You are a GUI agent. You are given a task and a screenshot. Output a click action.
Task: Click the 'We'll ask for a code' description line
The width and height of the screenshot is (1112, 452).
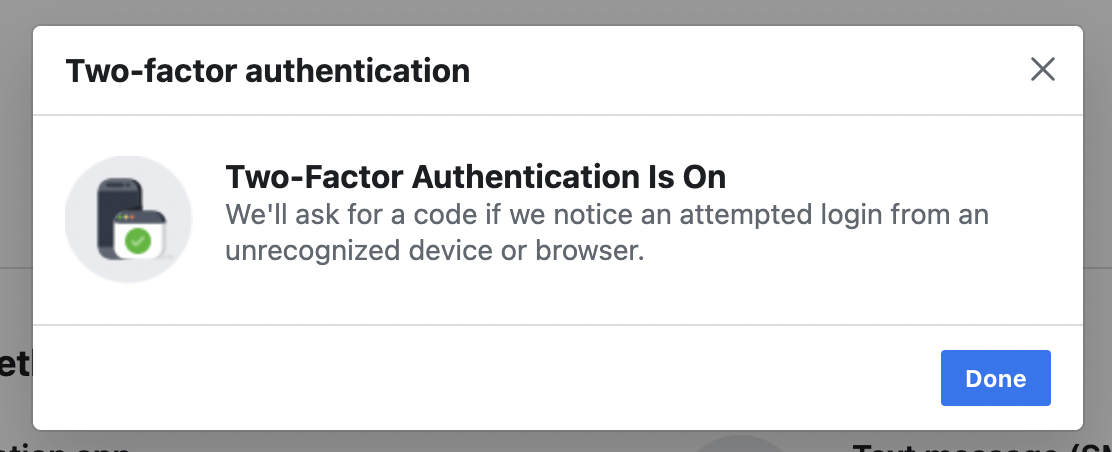pos(606,214)
